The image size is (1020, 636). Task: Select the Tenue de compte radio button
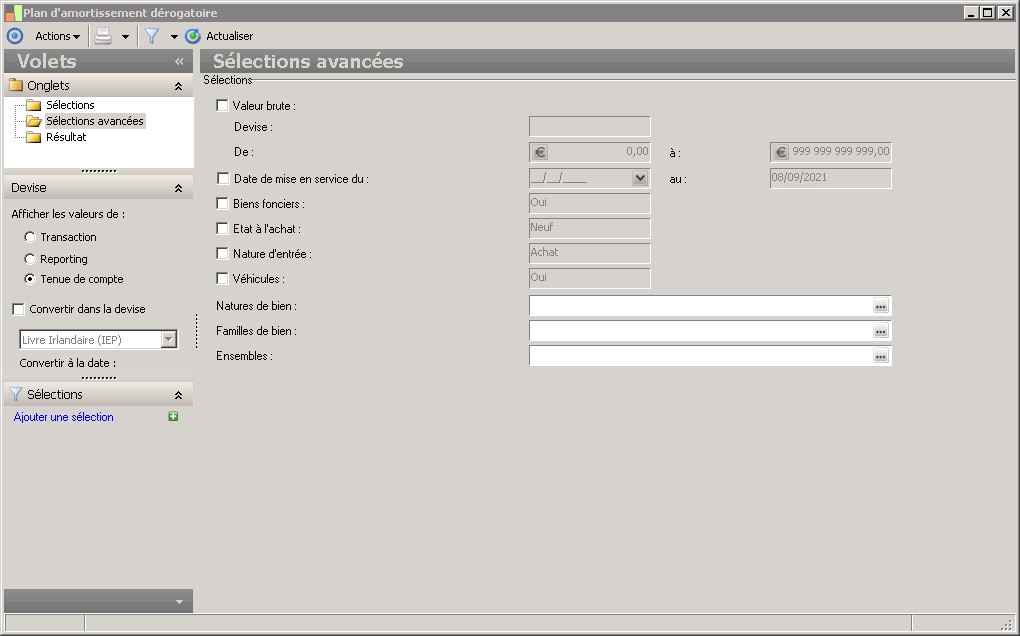tap(30, 279)
